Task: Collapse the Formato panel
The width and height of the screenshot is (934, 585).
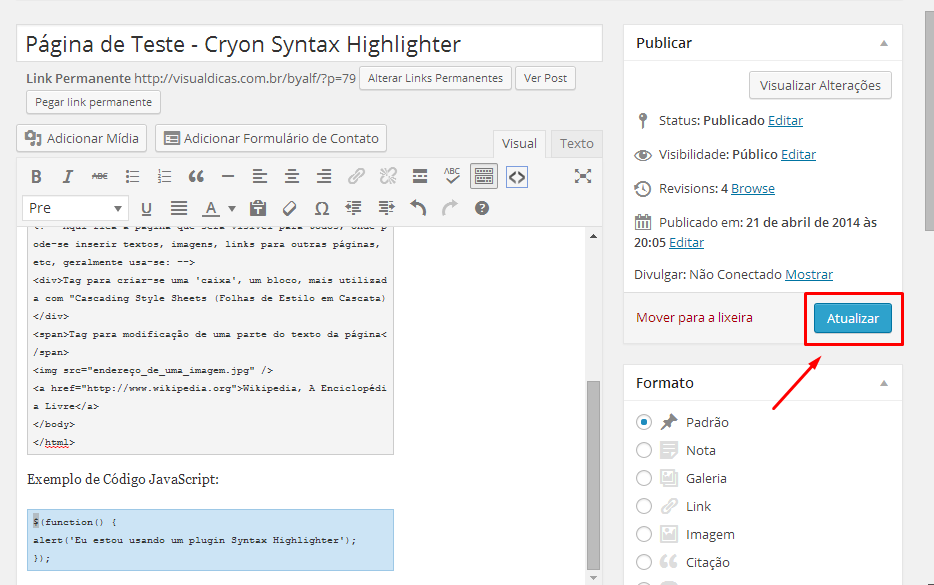Action: (x=884, y=383)
